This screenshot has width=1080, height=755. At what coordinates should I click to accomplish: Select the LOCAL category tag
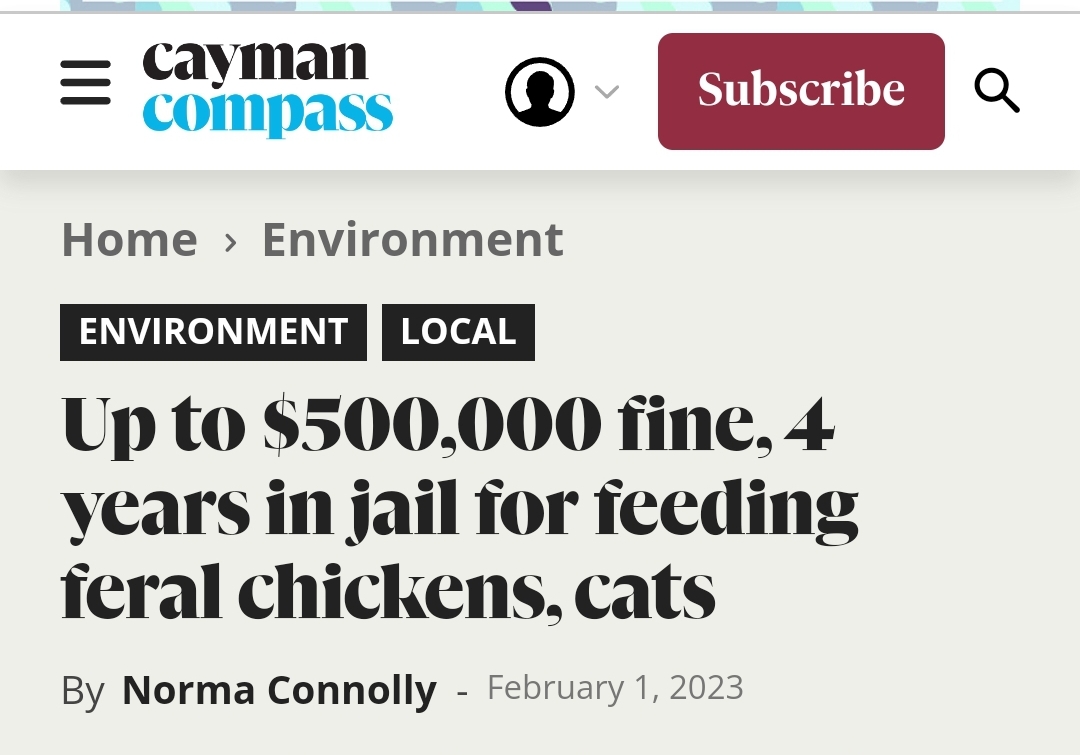pyautogui.click(x=459, y=332)
